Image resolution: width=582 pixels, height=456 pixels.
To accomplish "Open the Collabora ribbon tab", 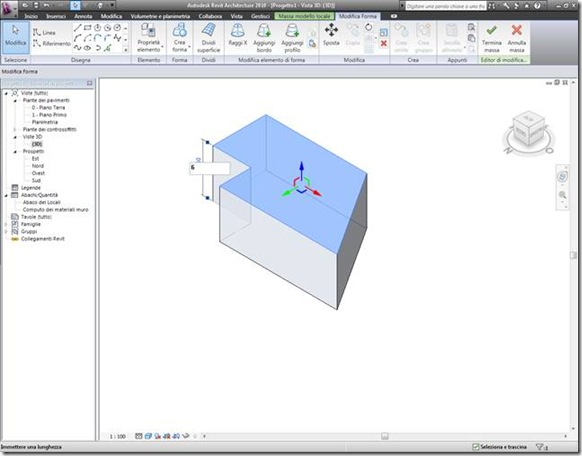I will [210, 16].
